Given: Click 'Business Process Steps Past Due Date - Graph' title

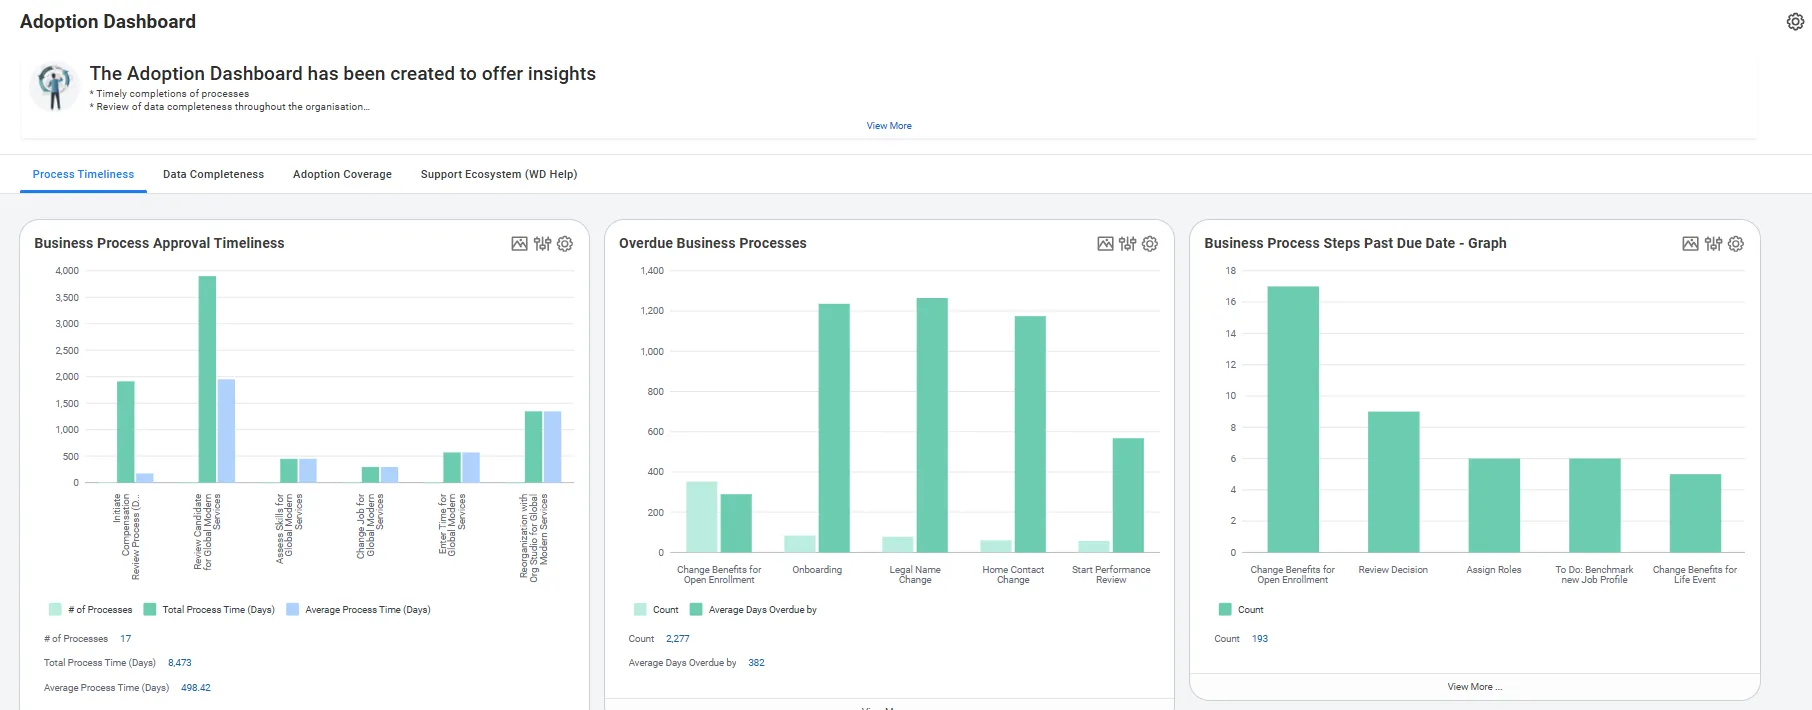Looking at the screenshot, I should click(x=1355, y=243).
